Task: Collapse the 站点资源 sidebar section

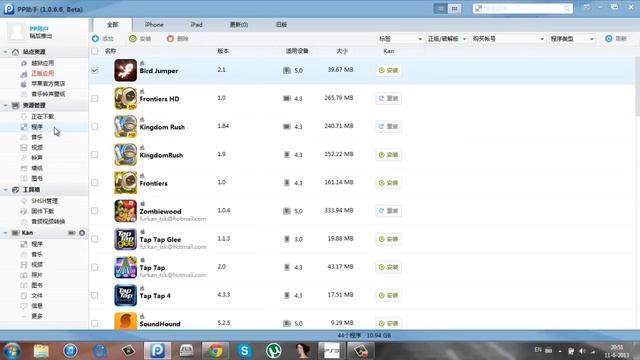Action: click(x=5, y=52)
